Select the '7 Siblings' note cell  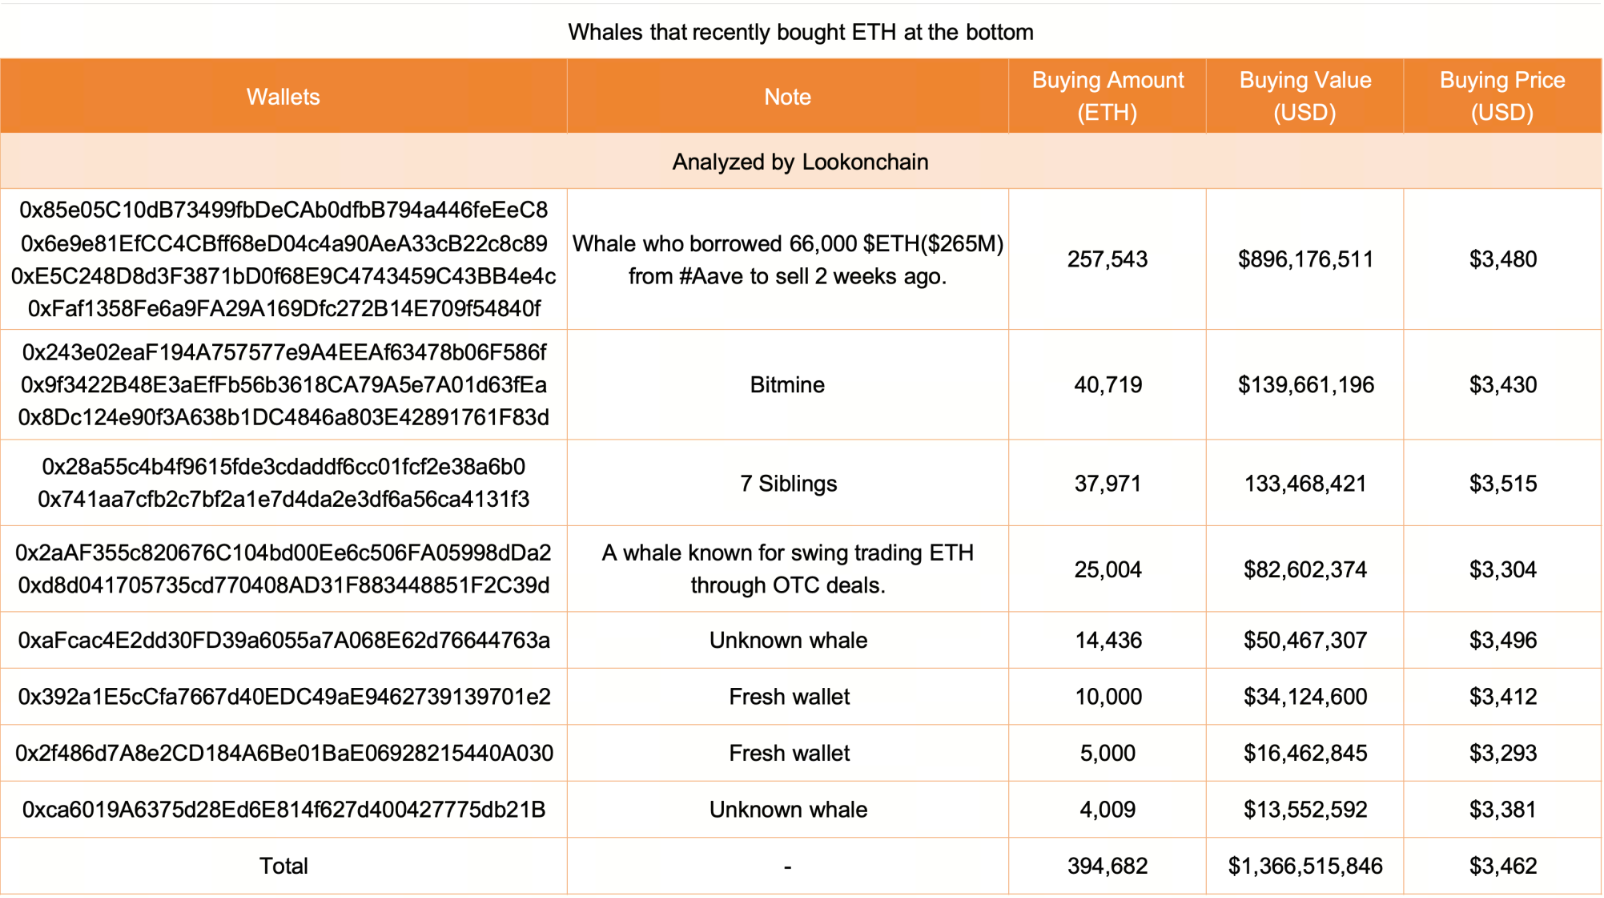tap(788, 484)
